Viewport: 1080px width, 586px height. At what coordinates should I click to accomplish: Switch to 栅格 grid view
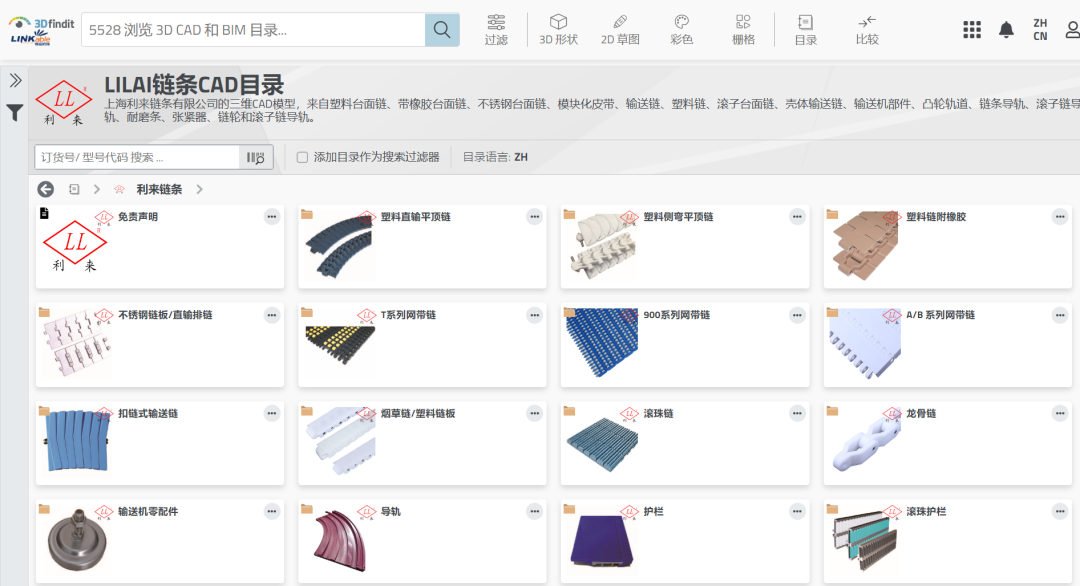click(743, 30)
